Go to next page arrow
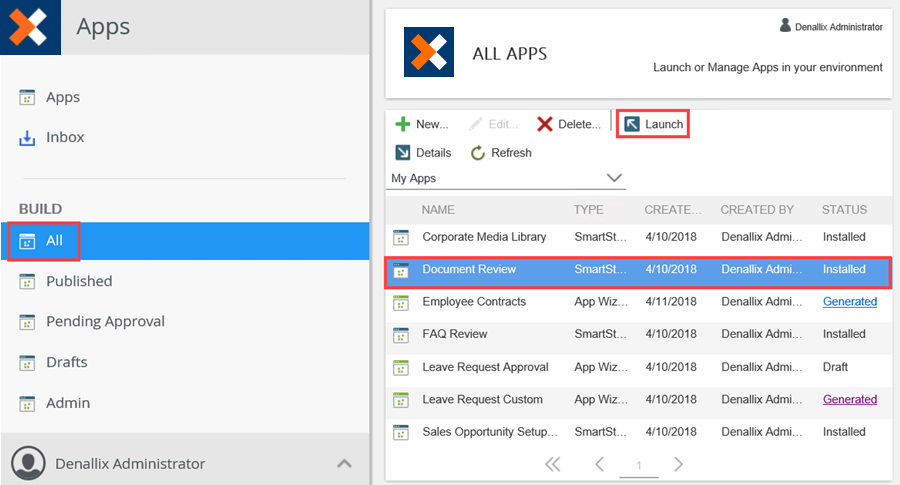The width and height of the screenshot is (900, 485). [x=678, y=464]
